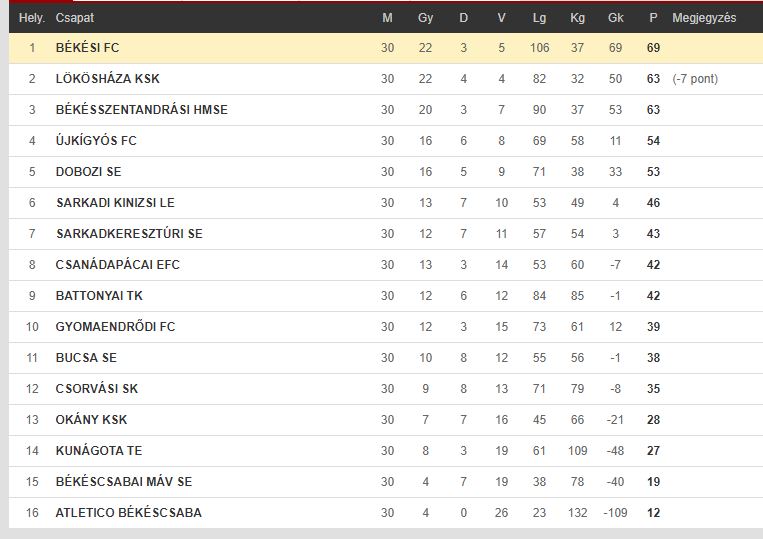Click the Hely. position column header

coord(32,18)
